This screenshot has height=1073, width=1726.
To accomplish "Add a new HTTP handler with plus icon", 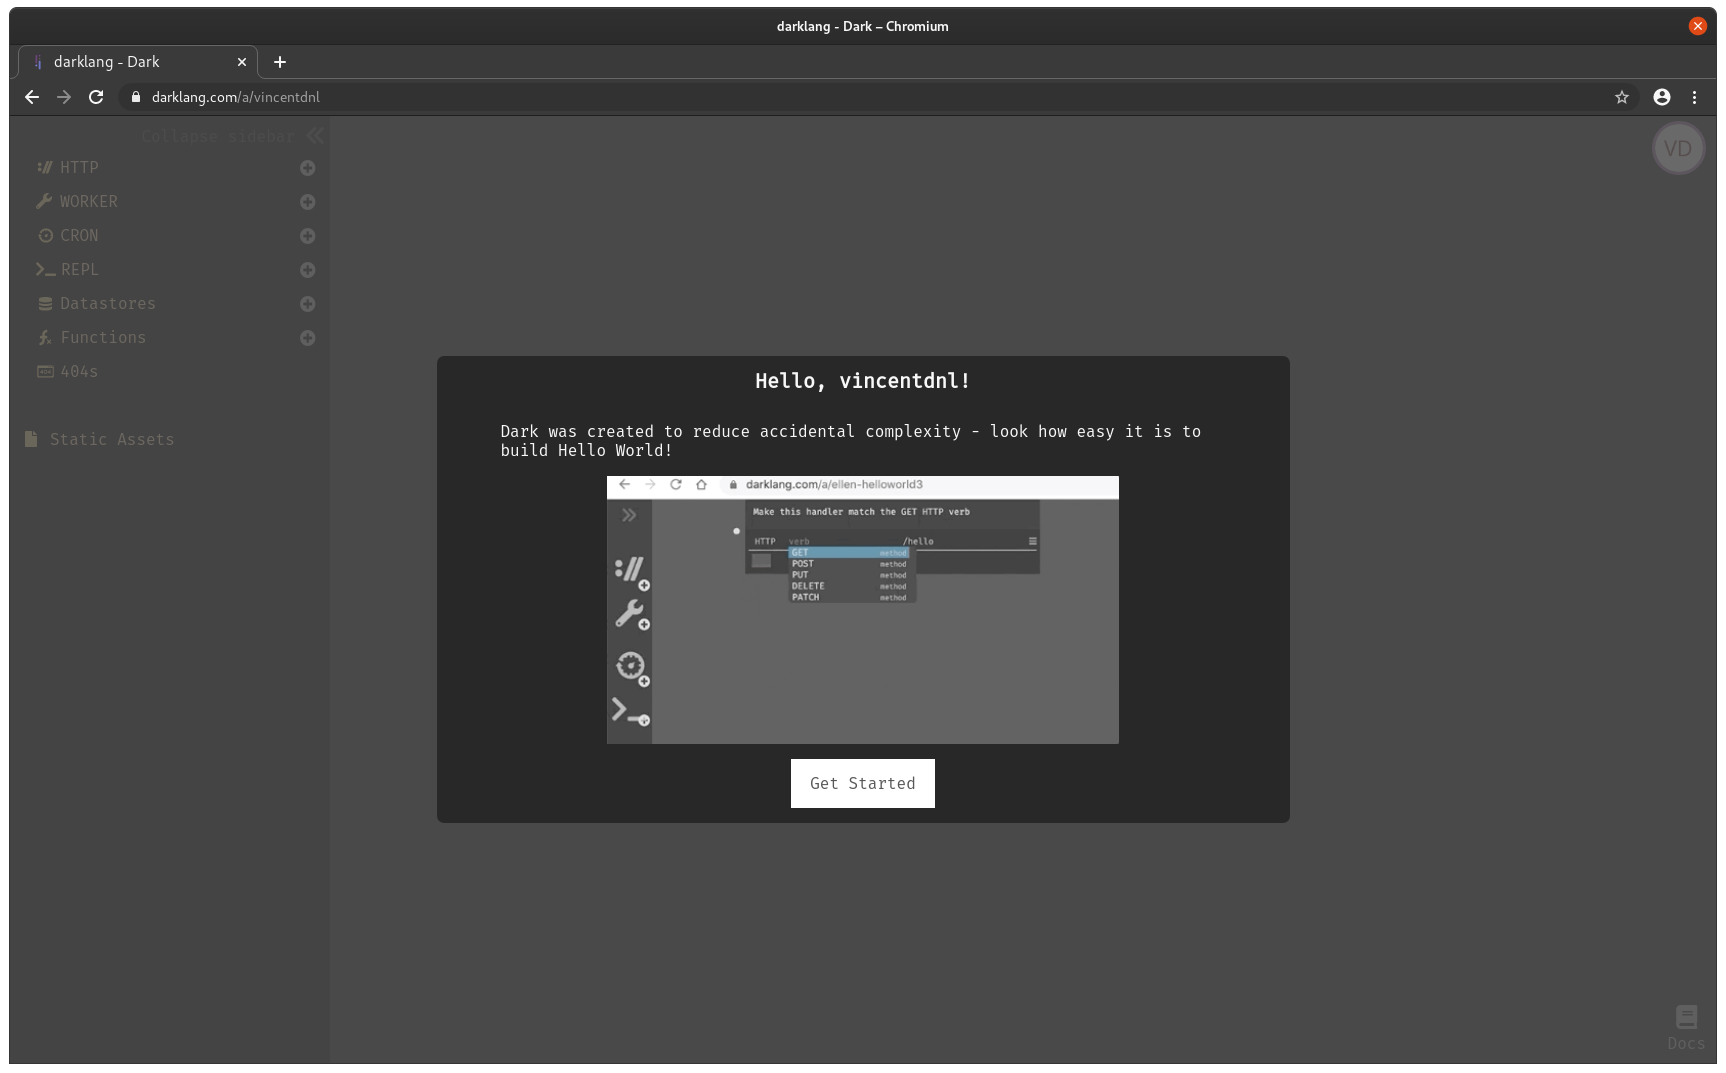I will pos(308,168).
